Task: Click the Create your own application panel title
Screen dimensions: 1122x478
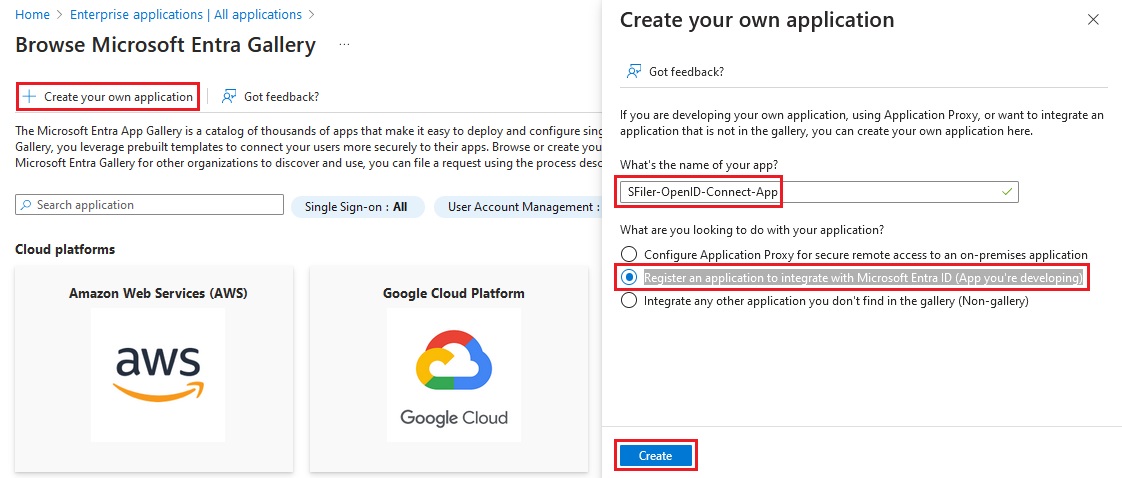Action: pos(757,20)
